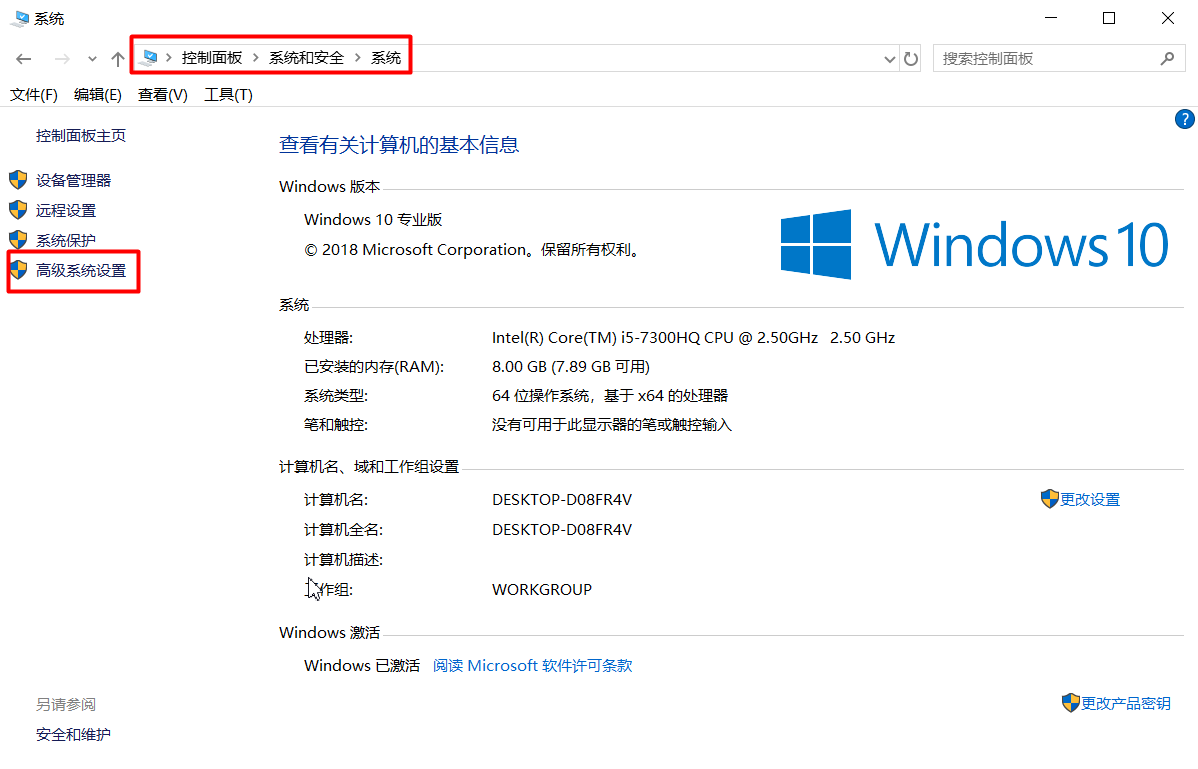The width and height of the screenshot is (1198, 769).
Task: Open the 工具(T) menu
Action: click(228, 95)
